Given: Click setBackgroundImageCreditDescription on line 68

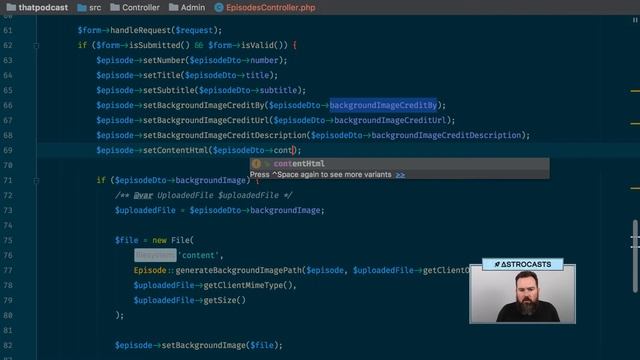Looking at the screenshot, I should coord(224,135).
